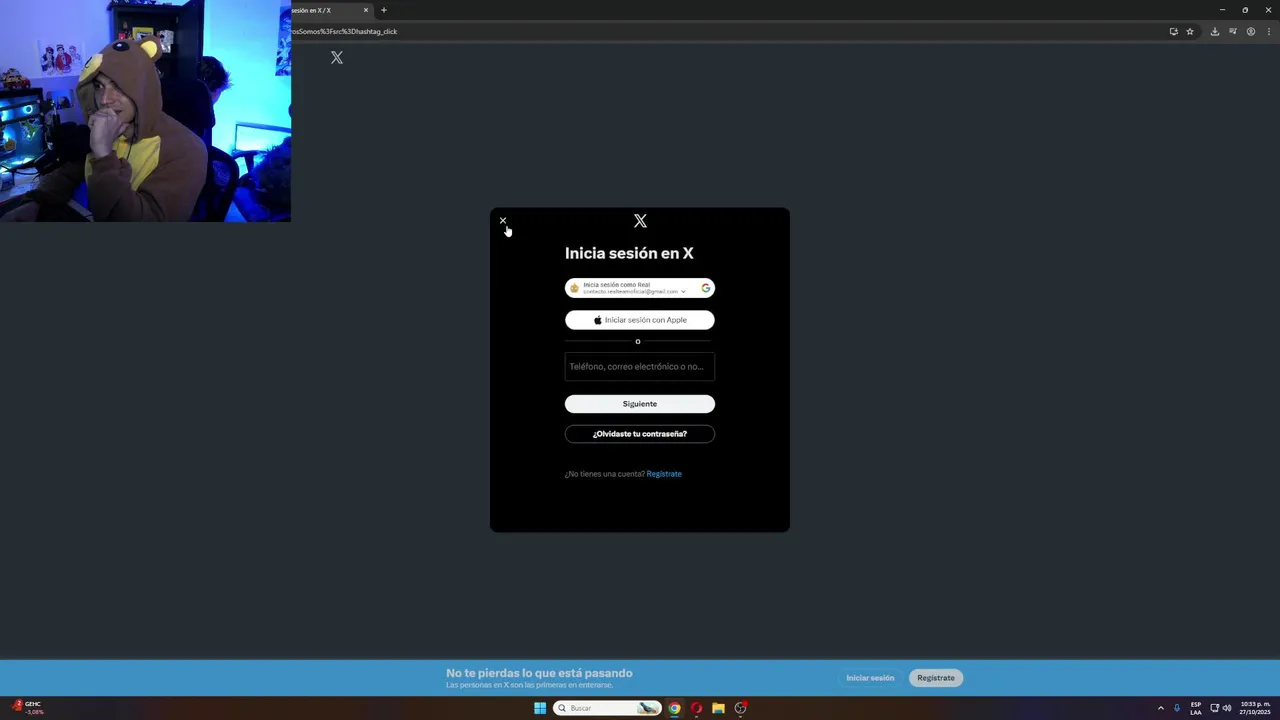Open the clock showing 10:33 p. m.
This screenshot has width=1280, height=720.
(x=1255, y=708)
